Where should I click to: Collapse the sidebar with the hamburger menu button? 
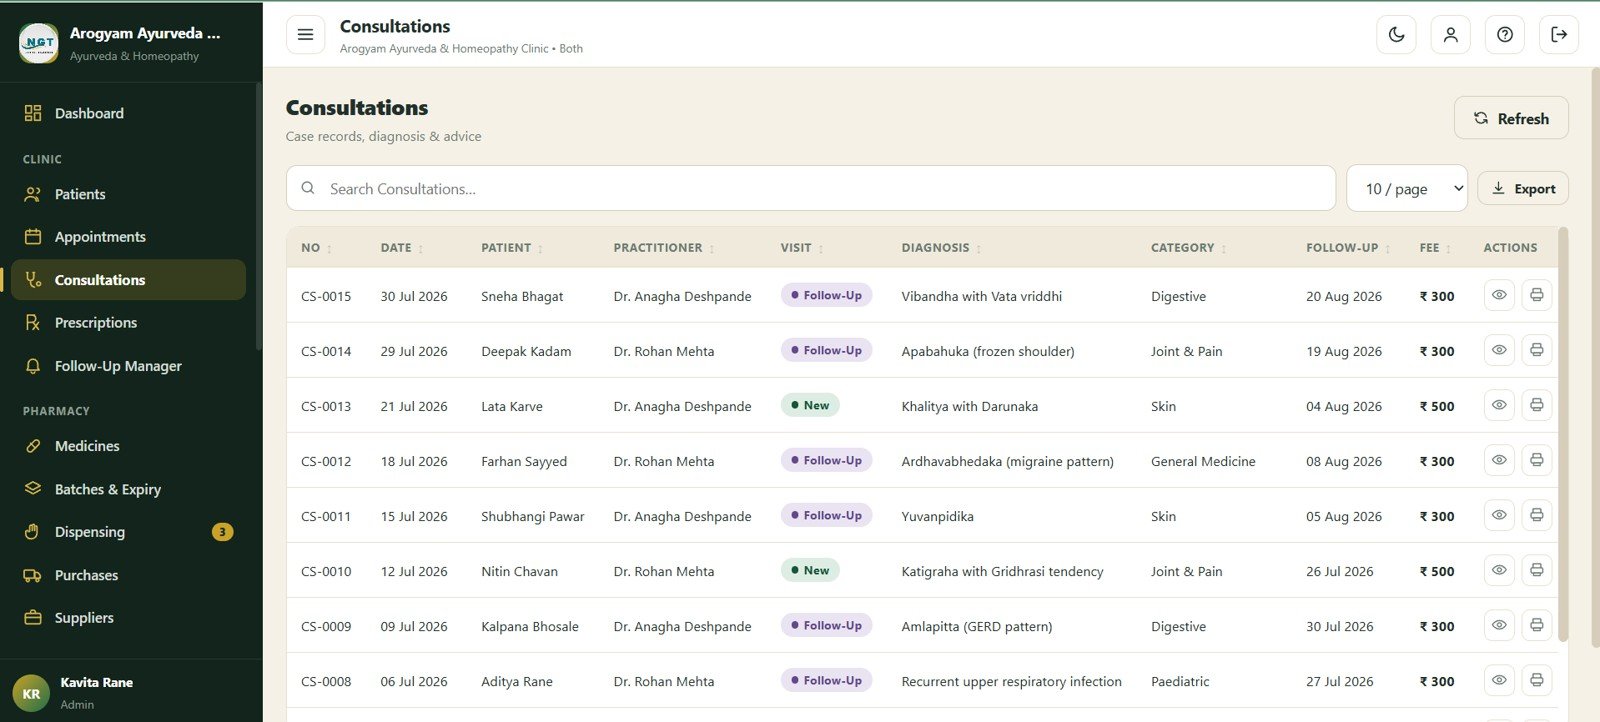(305, 35)
